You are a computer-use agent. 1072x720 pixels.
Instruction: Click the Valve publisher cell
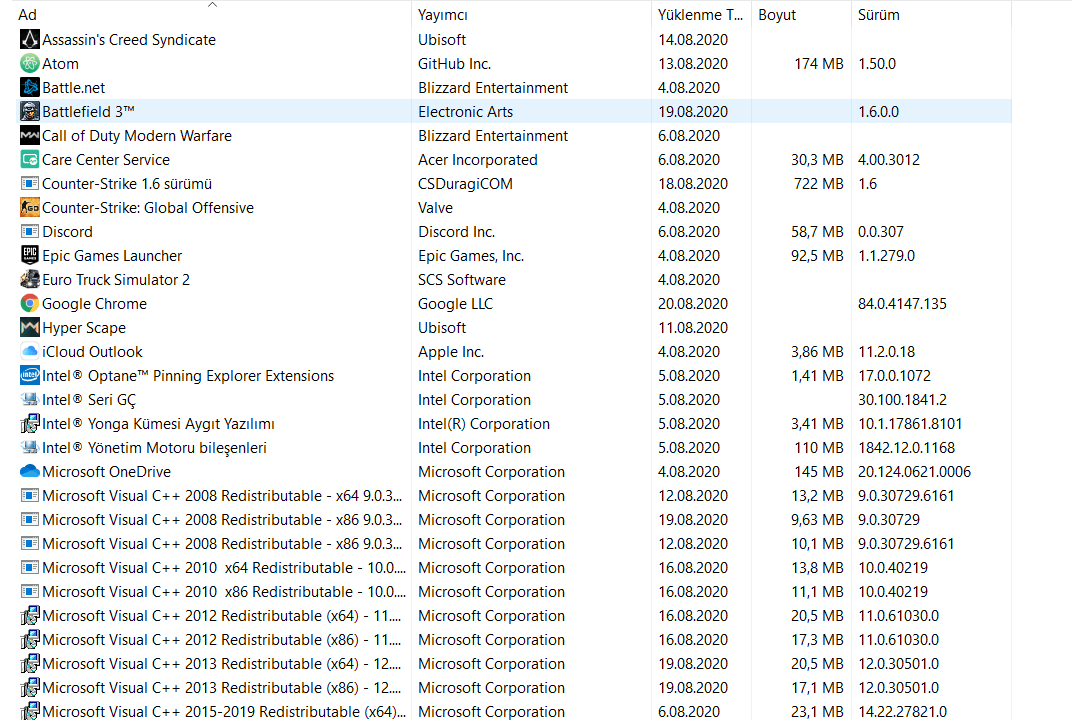(x=436, y=208)
